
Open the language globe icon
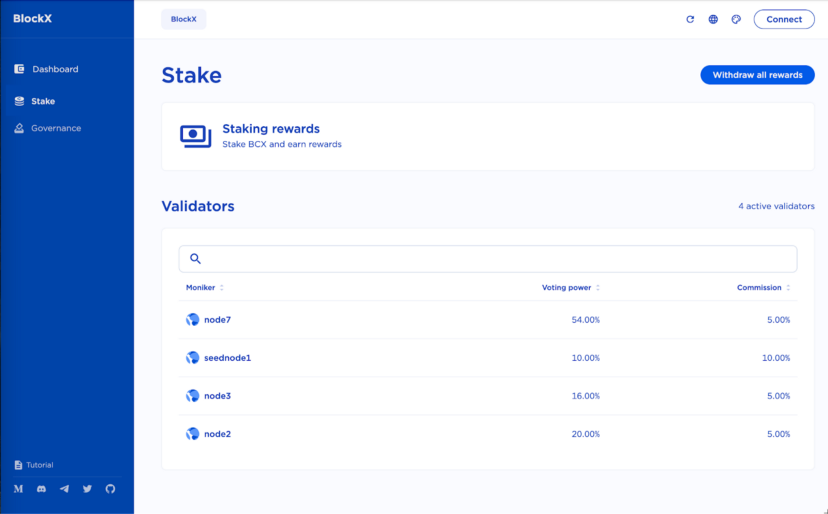[x=713, y=19]
